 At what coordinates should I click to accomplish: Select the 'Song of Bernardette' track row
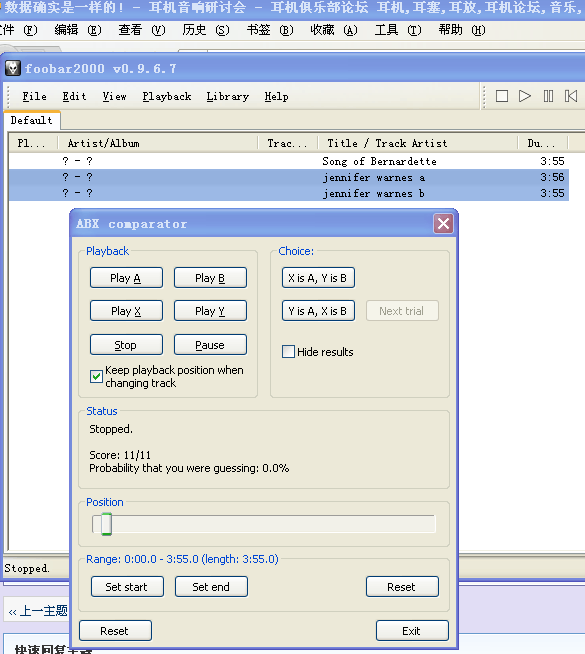pyautogui.click(x=289, y=161)
